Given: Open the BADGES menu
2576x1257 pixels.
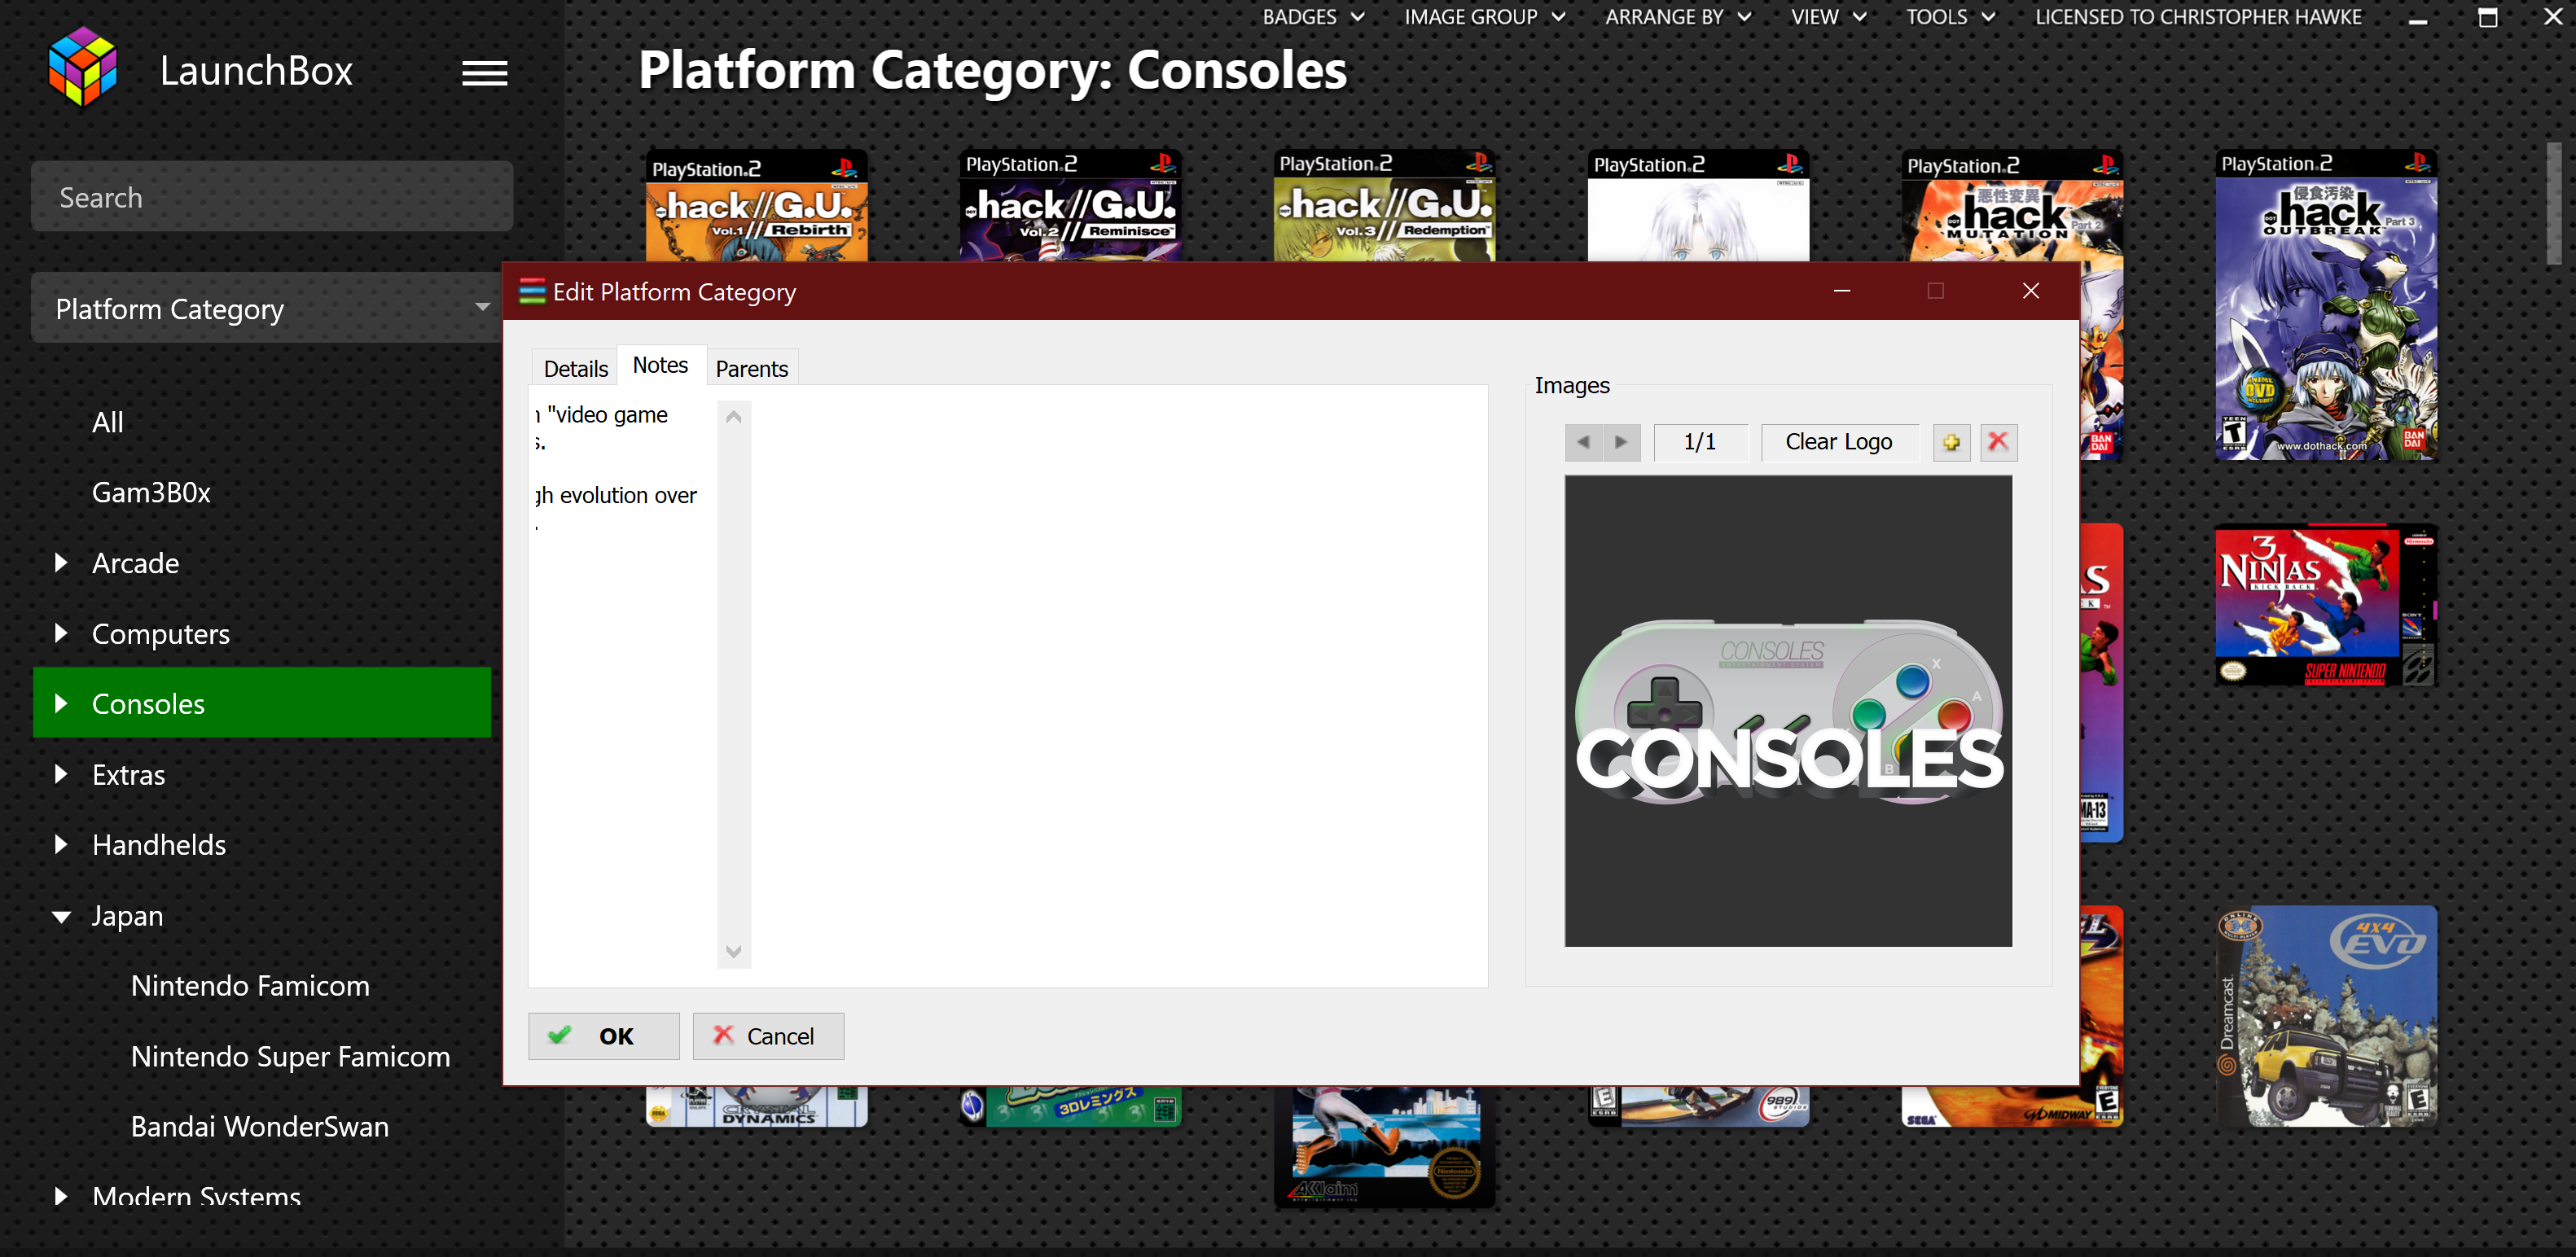Looking at the screenshot, I should click(1313, 17).
